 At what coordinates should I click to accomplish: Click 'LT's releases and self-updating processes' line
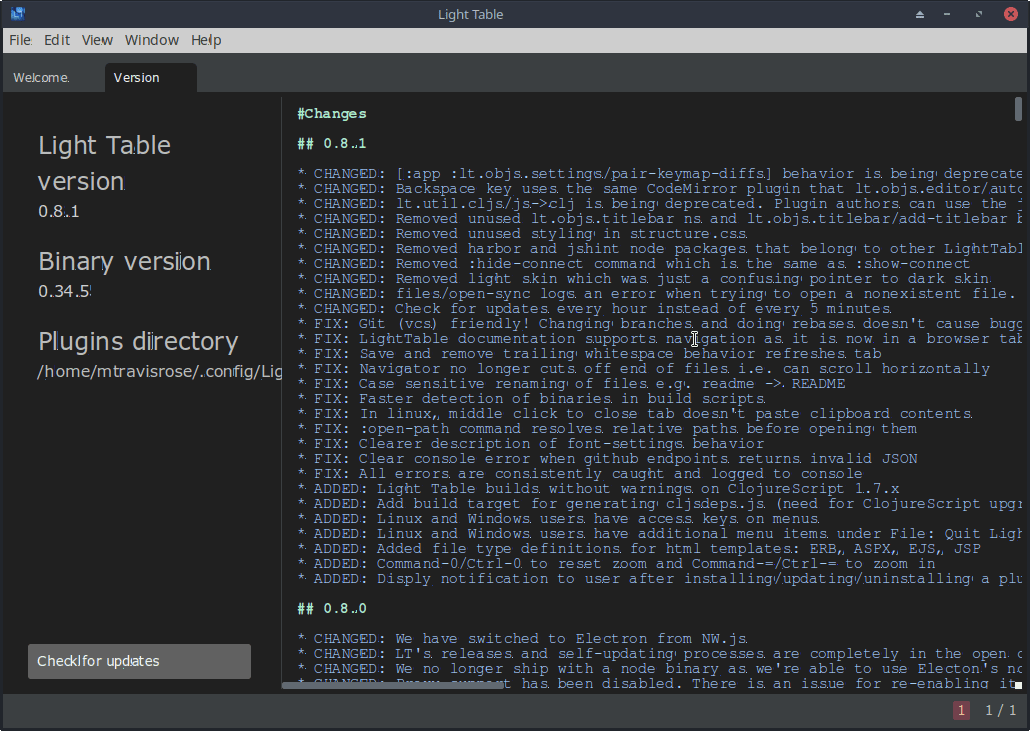pyautogui.click(x=660, y=653)
